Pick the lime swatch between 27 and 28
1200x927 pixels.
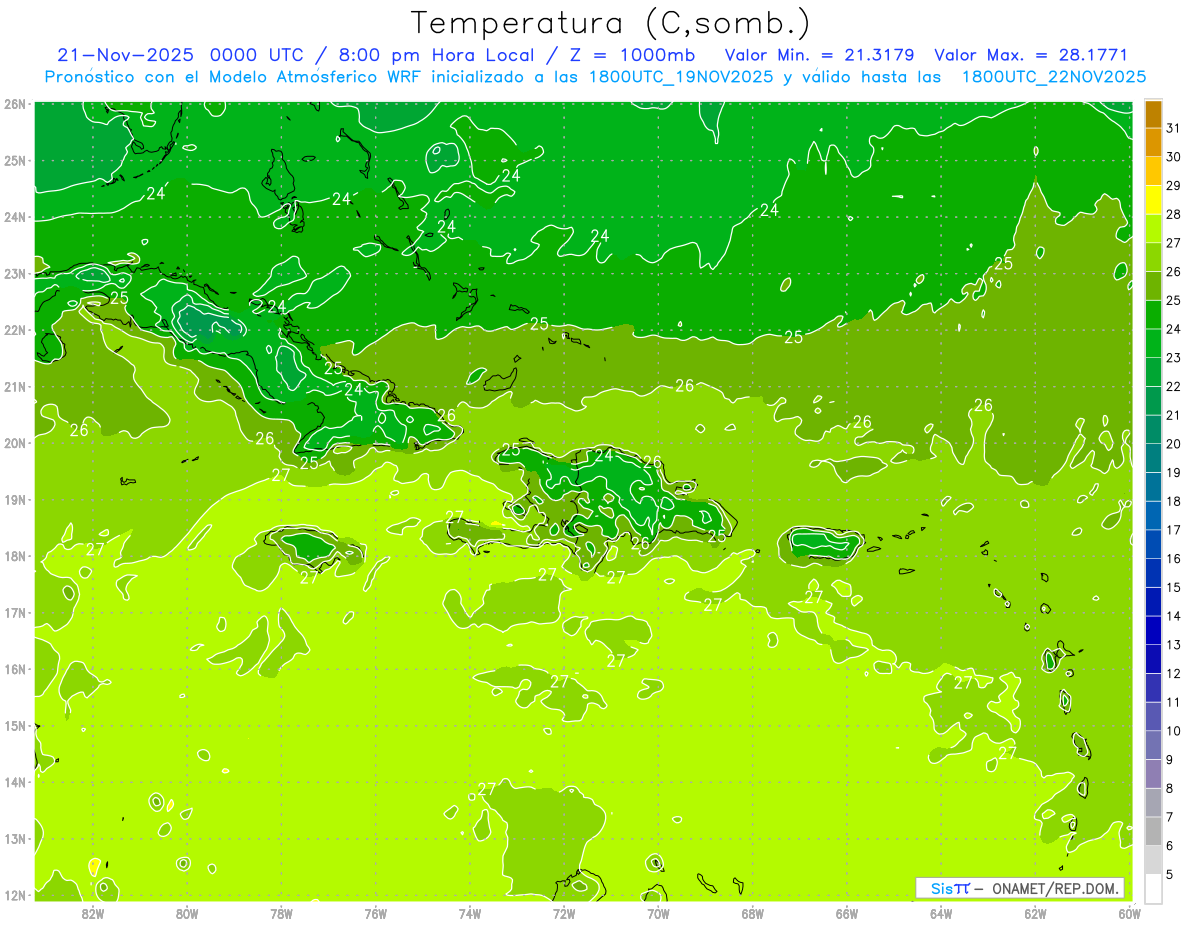pyautogui.click(x=1153, y=229)
